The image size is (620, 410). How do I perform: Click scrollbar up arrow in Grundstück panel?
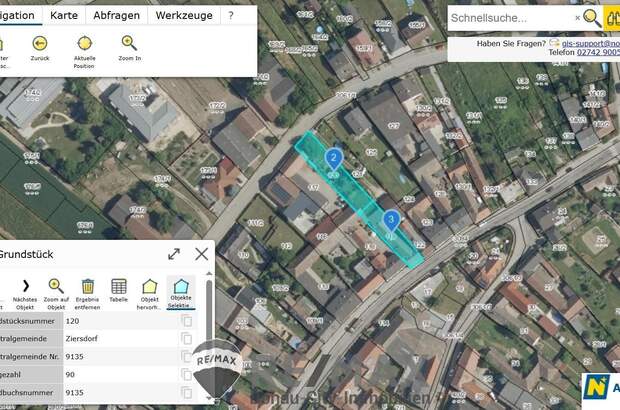tap(209, 274)
